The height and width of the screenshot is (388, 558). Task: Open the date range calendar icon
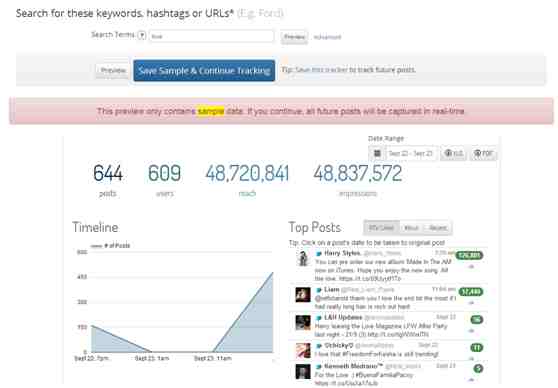377,153
